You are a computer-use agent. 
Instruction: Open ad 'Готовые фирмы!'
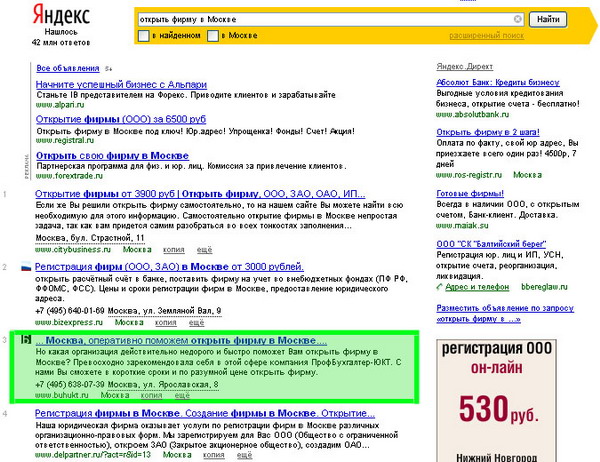point(470,193)
